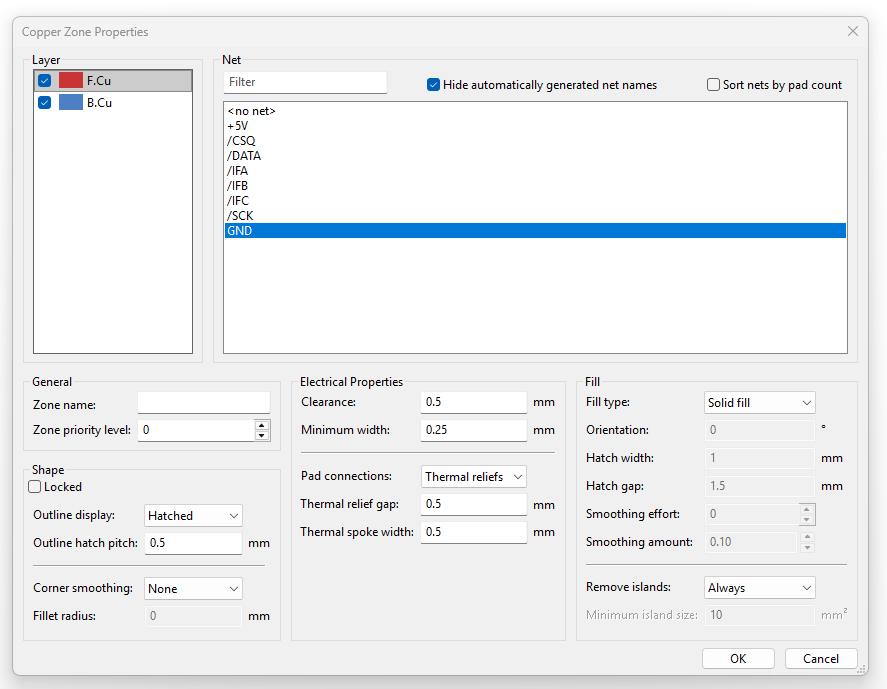Click the net Filter text field
Image resolution: width=887 pixels, height=689 pixels.
305,83
